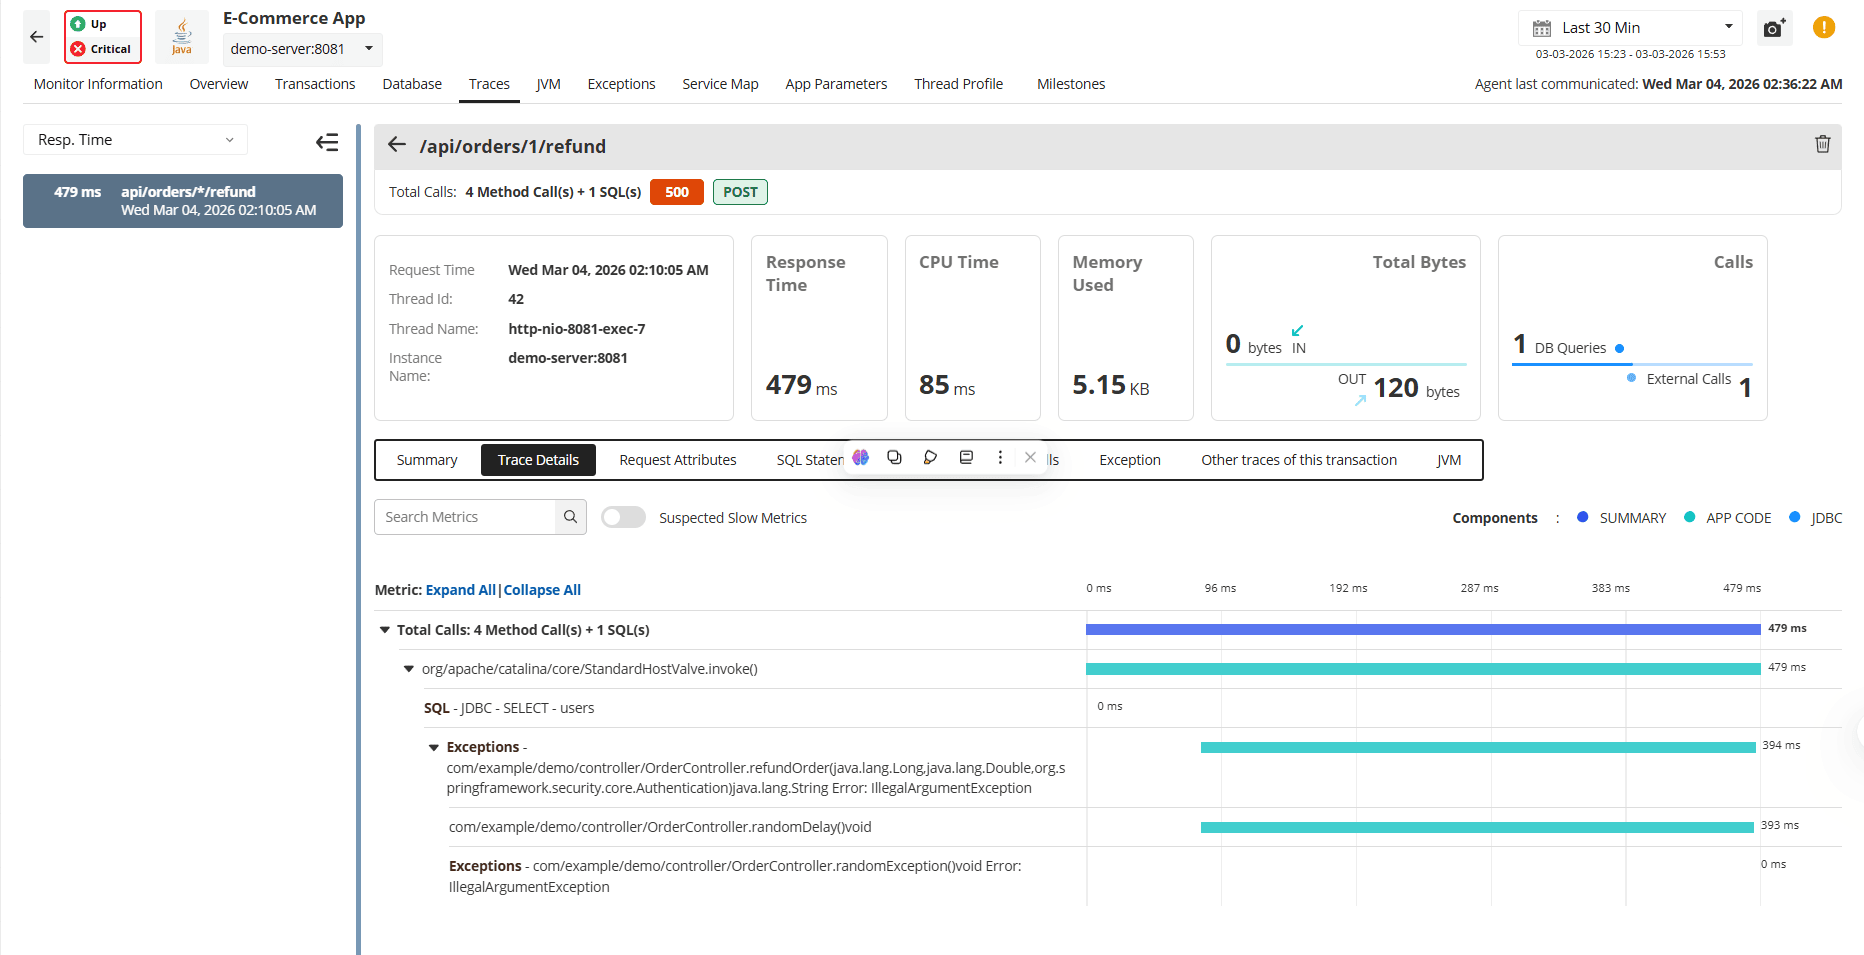The height and width of the screenshot is (955, 1864).
Task: Click the SUMMARY component legend dot
Action: pyautogui.click(x=1583, y=517)
